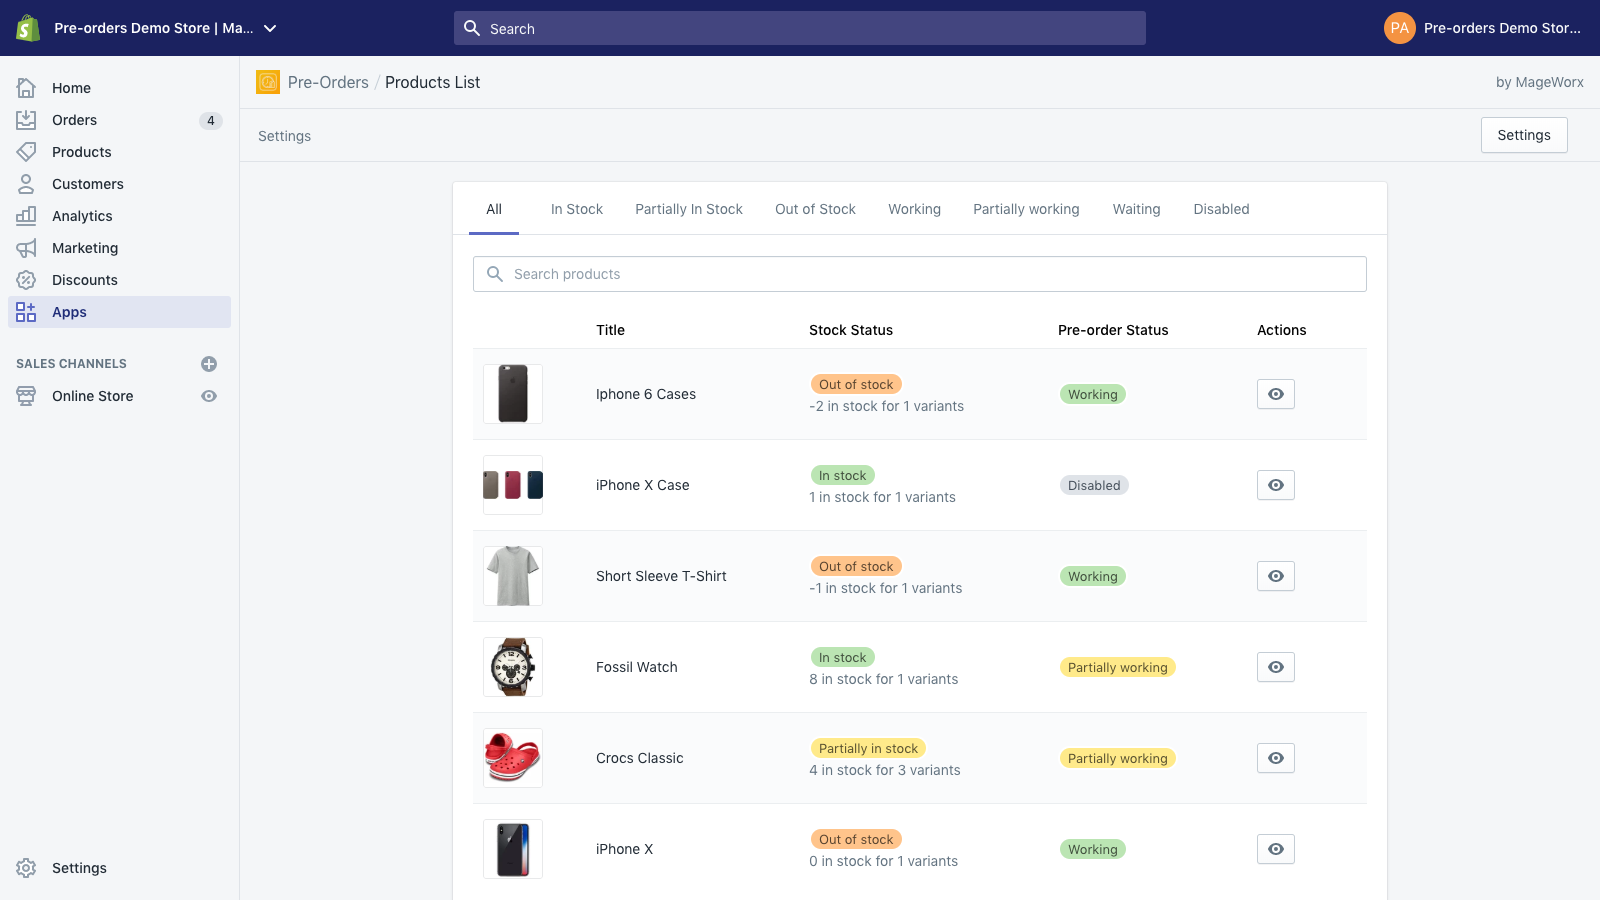The height and width of the screenshot is (900, 1600).
Task: Go to Pre-Orders breadcrumb link
Action: click(328, 82)
